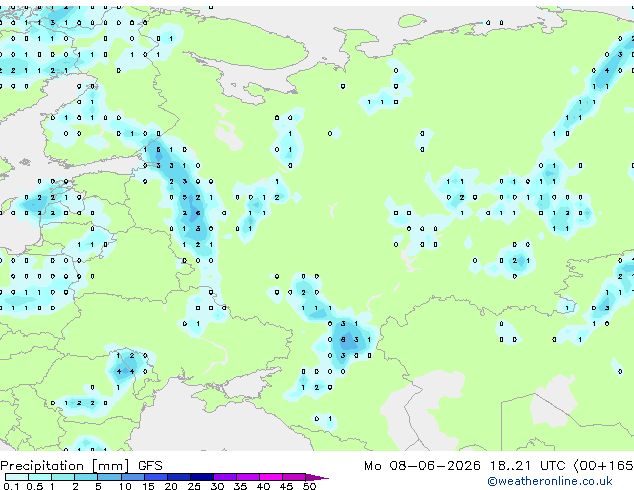Image resolution: width=634 pixels, height=490 pixels.
Task: Open the weatheronline.co.uk copyright link
Action: (550, 481)
